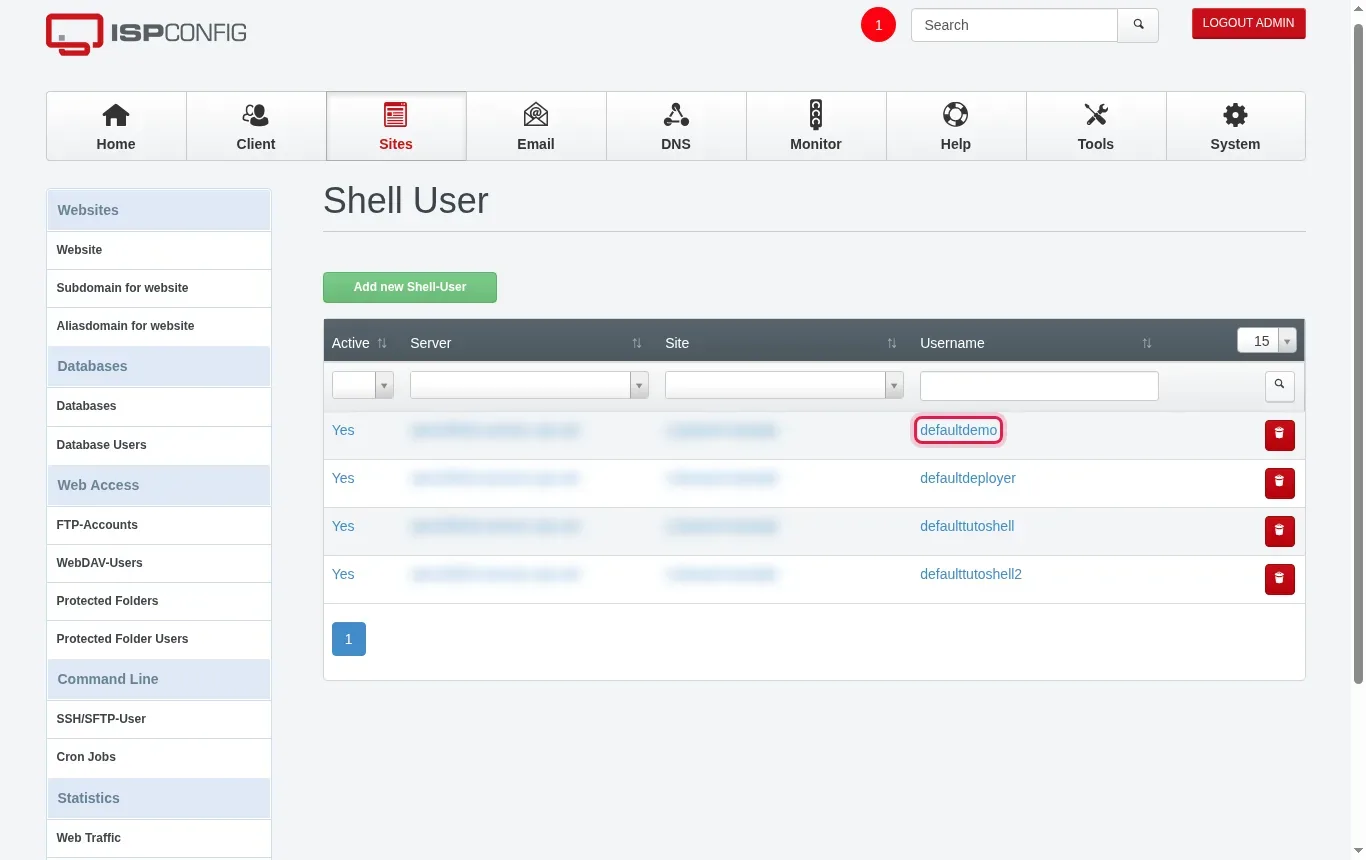The image size is (1366, 860).
Task: Log out with the LOGOUT ADMIN button
Action: pos(1249,23)
